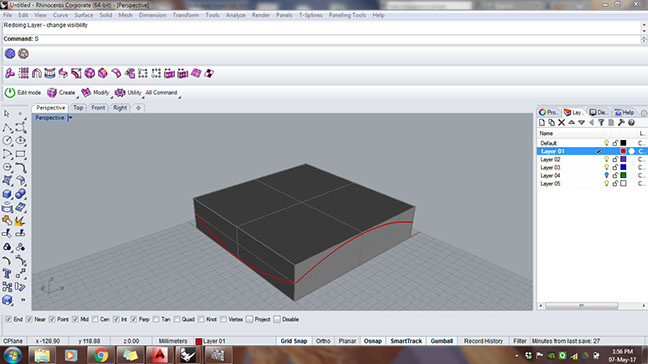
Task: Click the T-Splines Edit mode power icon
Action: 10,93
